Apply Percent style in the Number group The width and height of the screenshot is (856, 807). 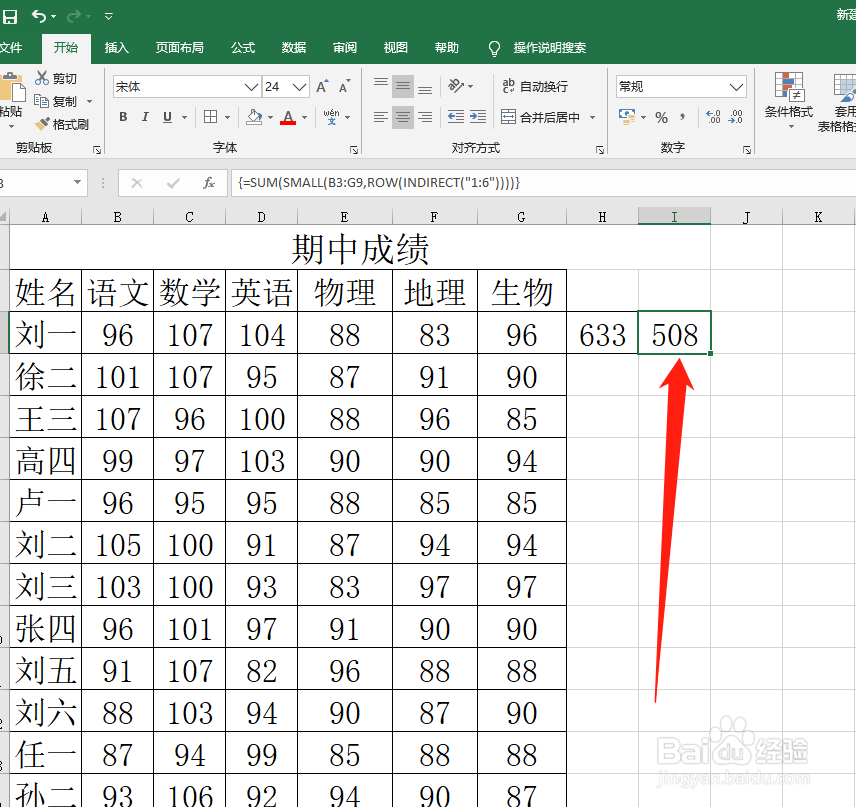660,118
